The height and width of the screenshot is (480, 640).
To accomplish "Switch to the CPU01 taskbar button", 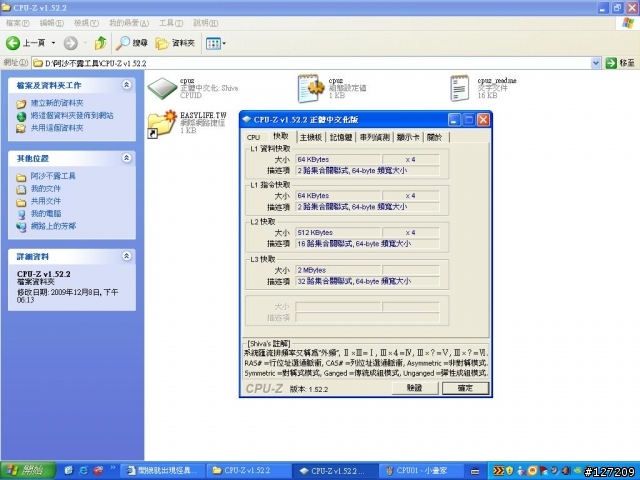I will (x=420, y=471).
